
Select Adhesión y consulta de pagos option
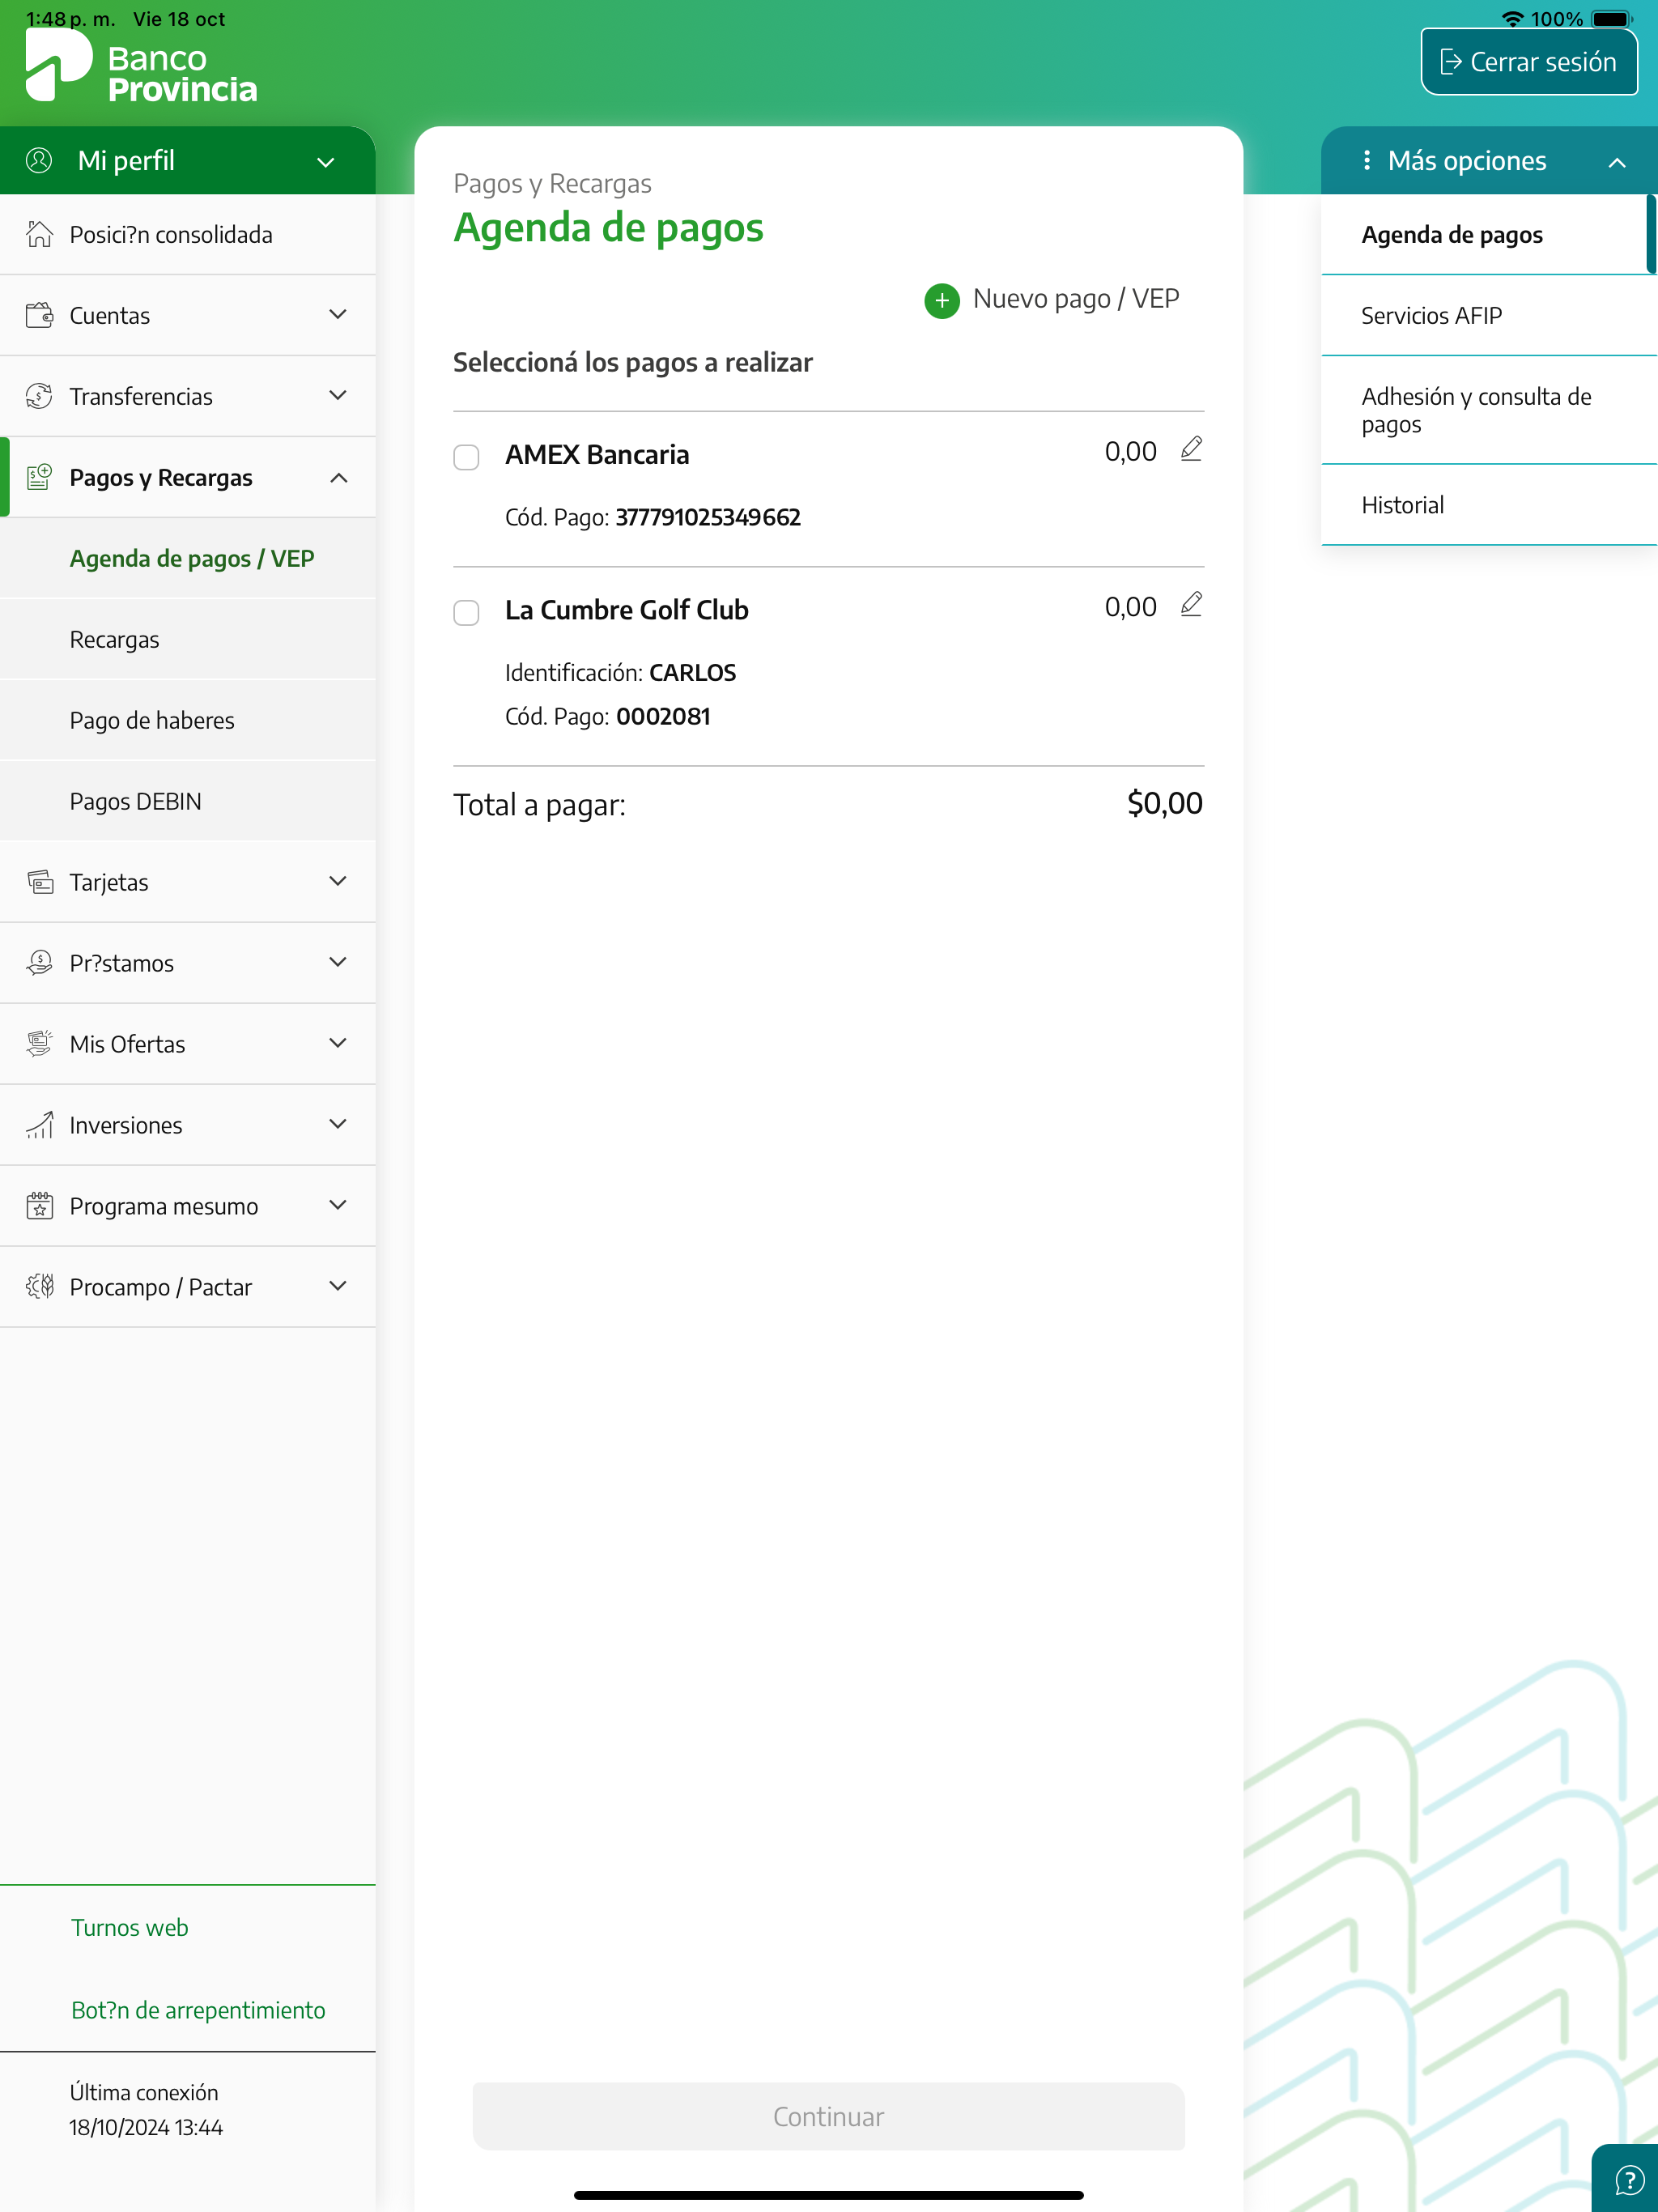[x=1489, y=410]
